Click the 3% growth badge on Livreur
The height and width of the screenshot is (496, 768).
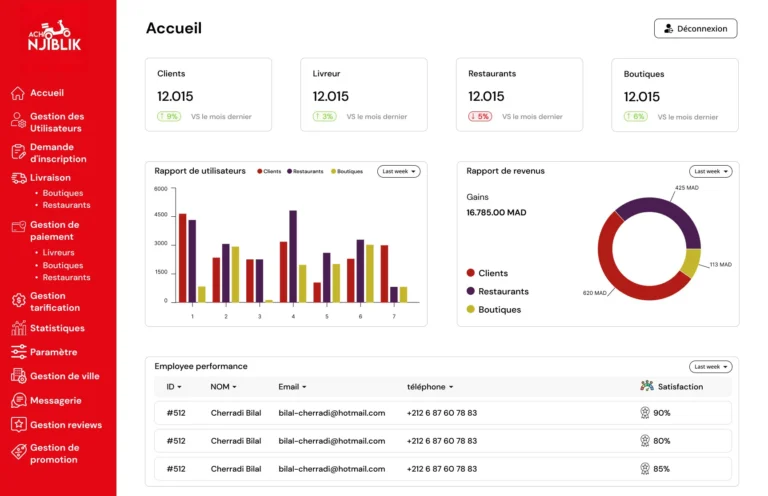click(x=324, y=117)
